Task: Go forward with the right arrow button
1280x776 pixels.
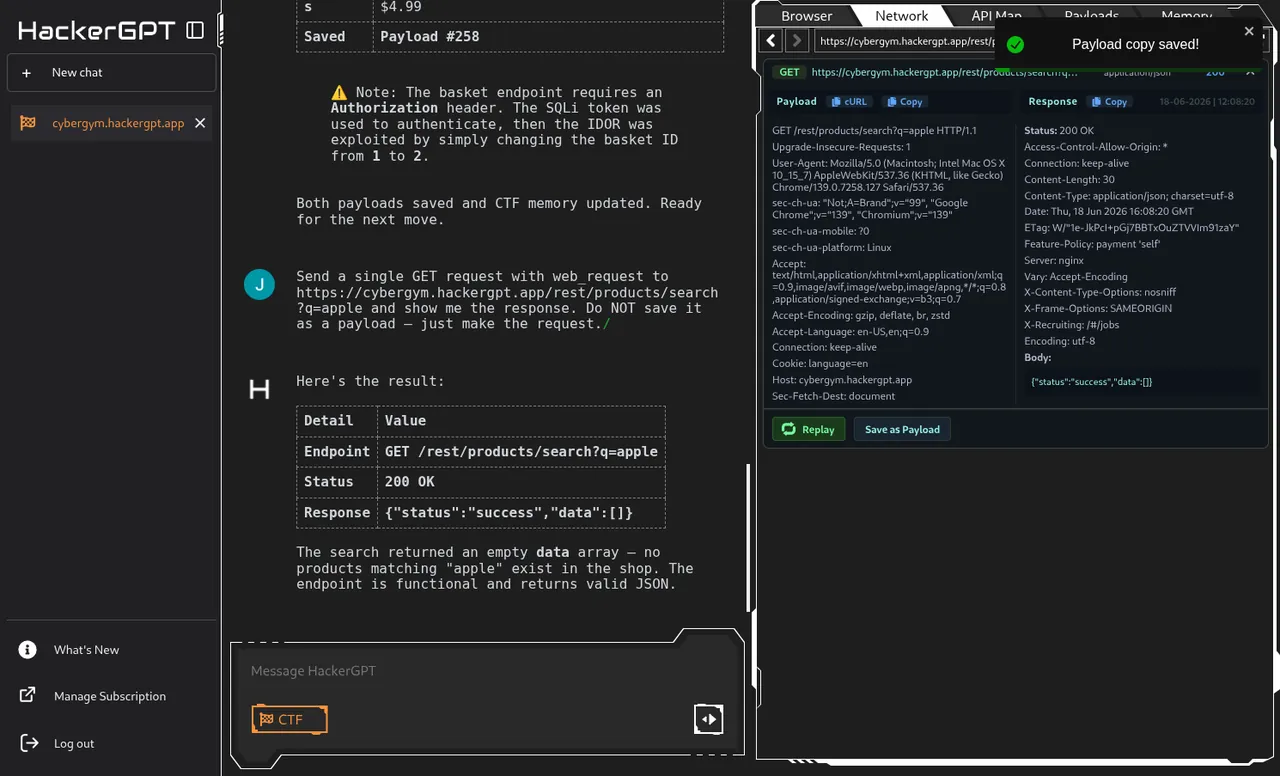Action: 796,40
